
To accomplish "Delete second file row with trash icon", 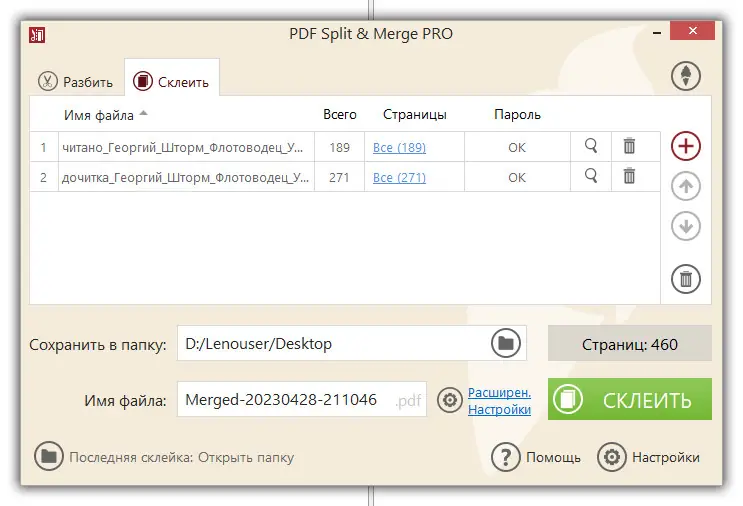I will (x=629, y=176).
